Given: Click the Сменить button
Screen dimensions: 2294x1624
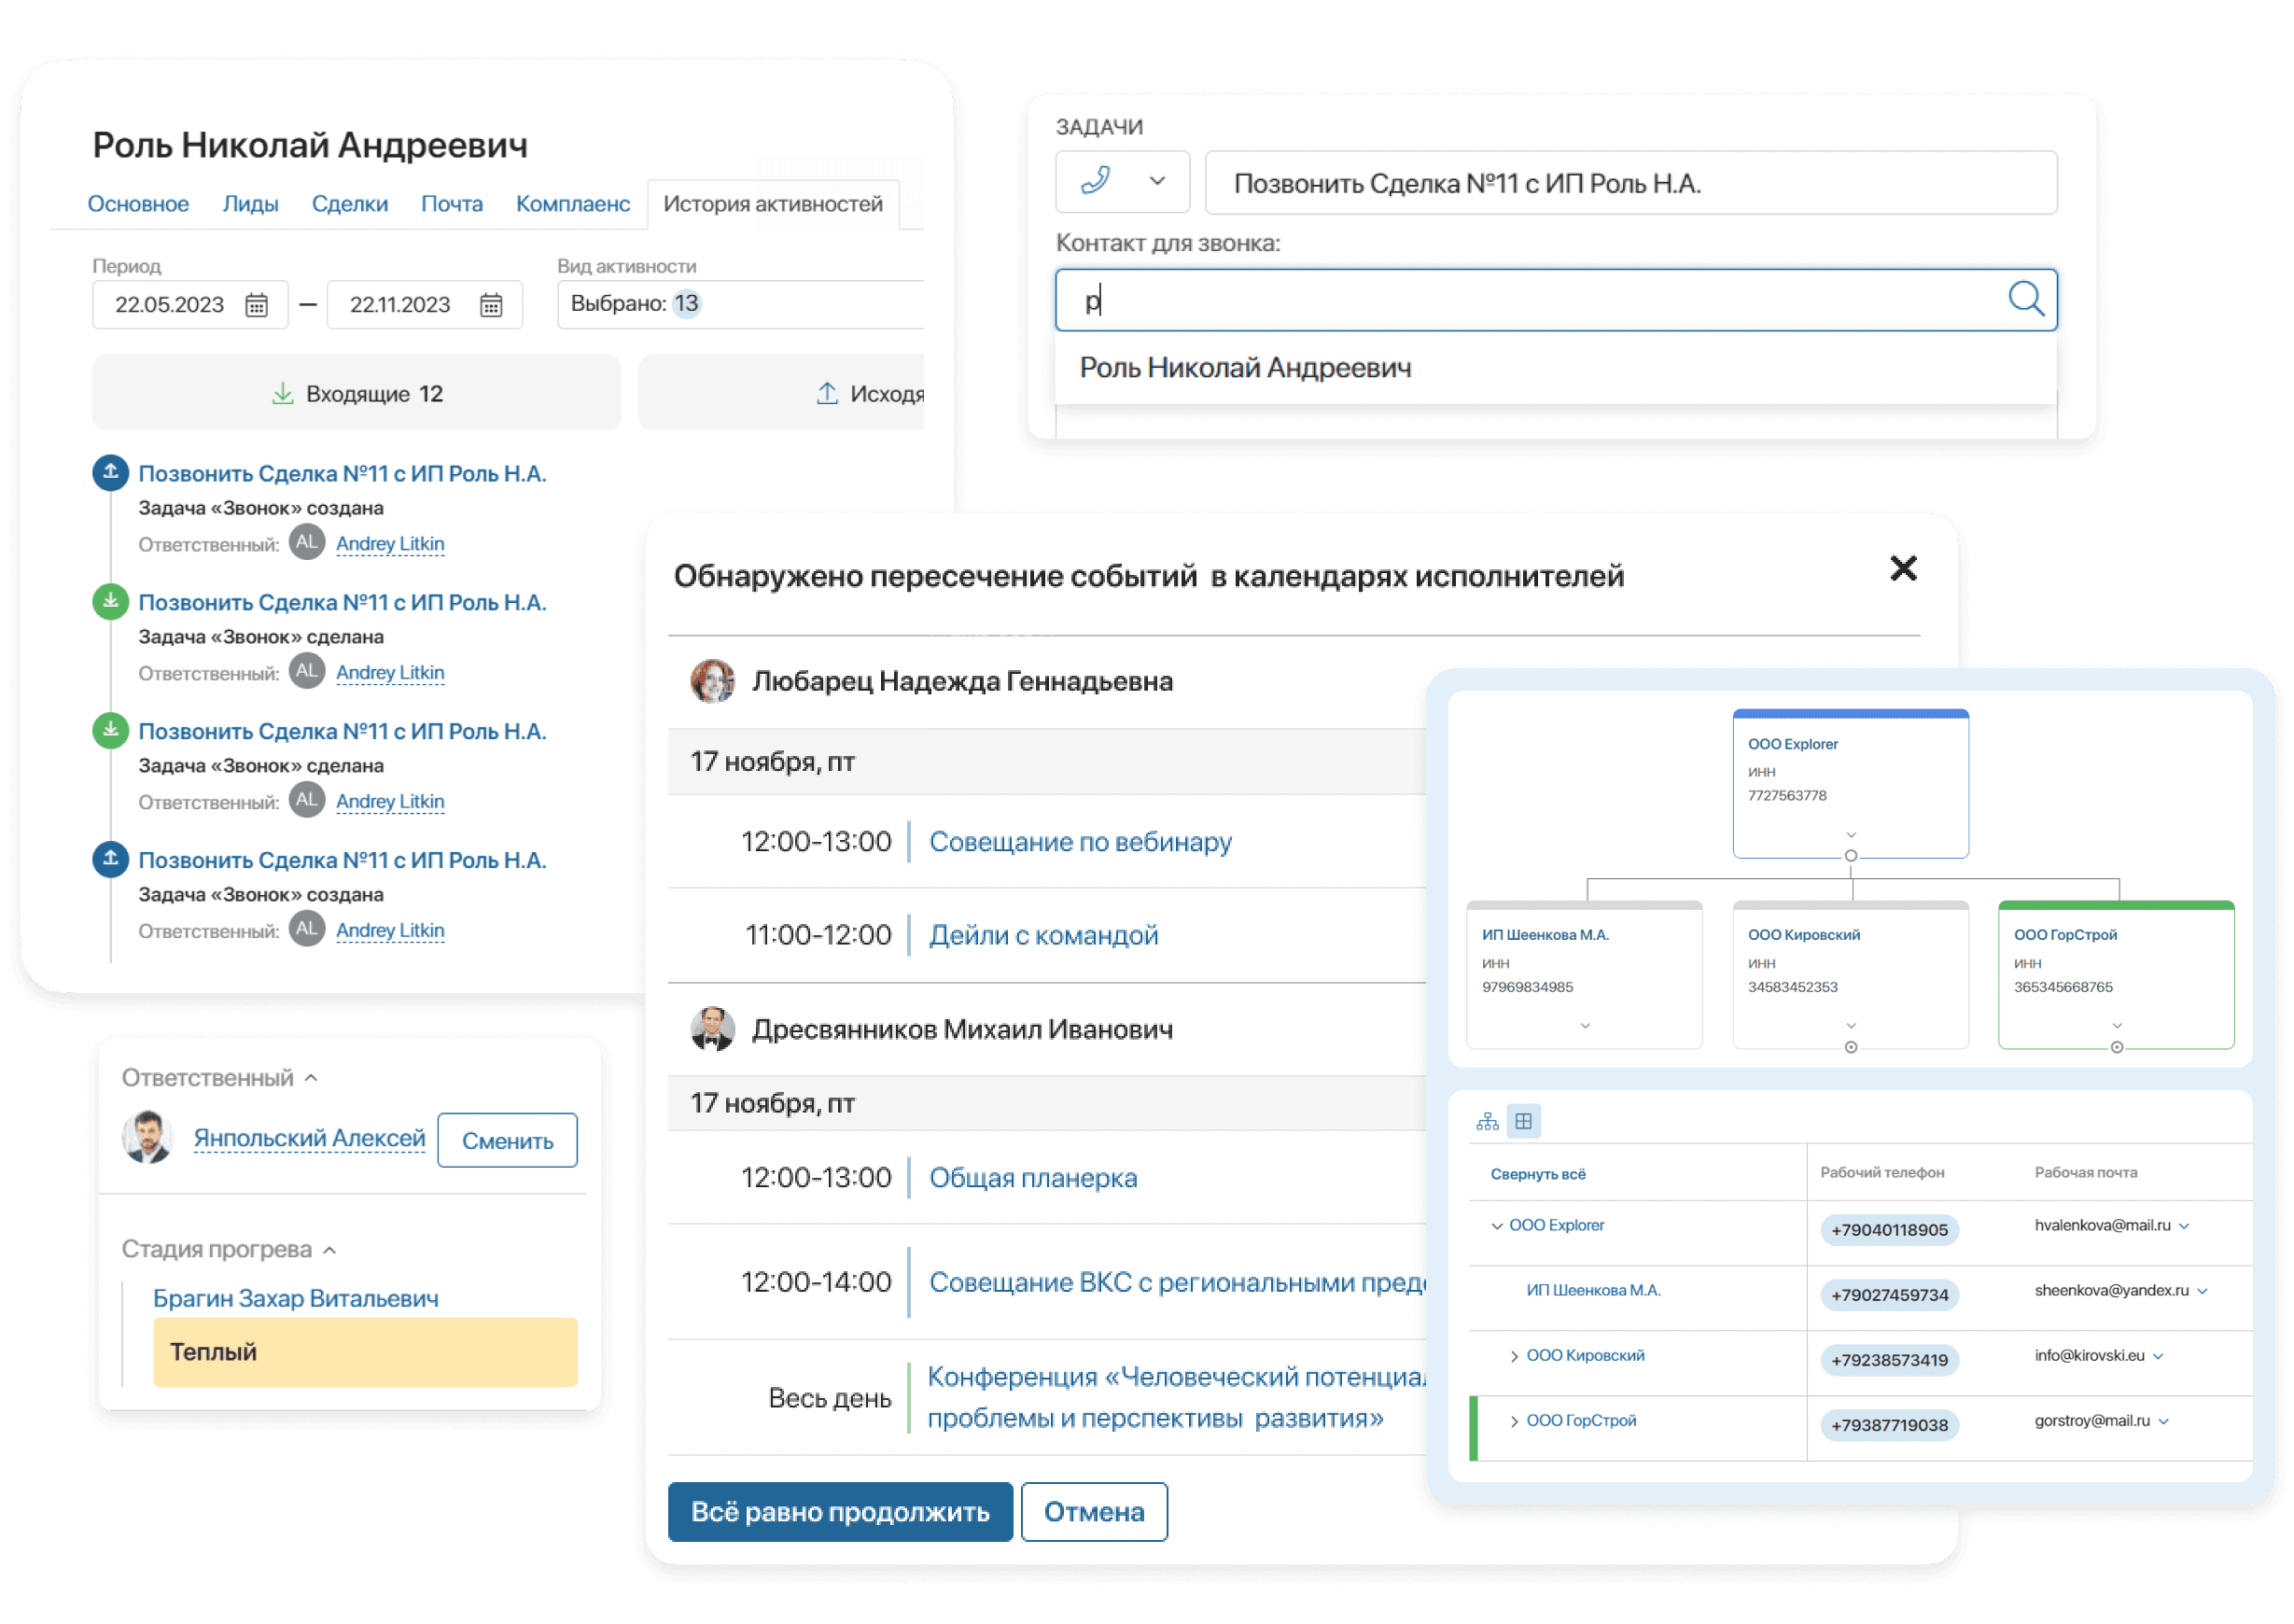Looking at the screenshot, I should [507, 1140].
